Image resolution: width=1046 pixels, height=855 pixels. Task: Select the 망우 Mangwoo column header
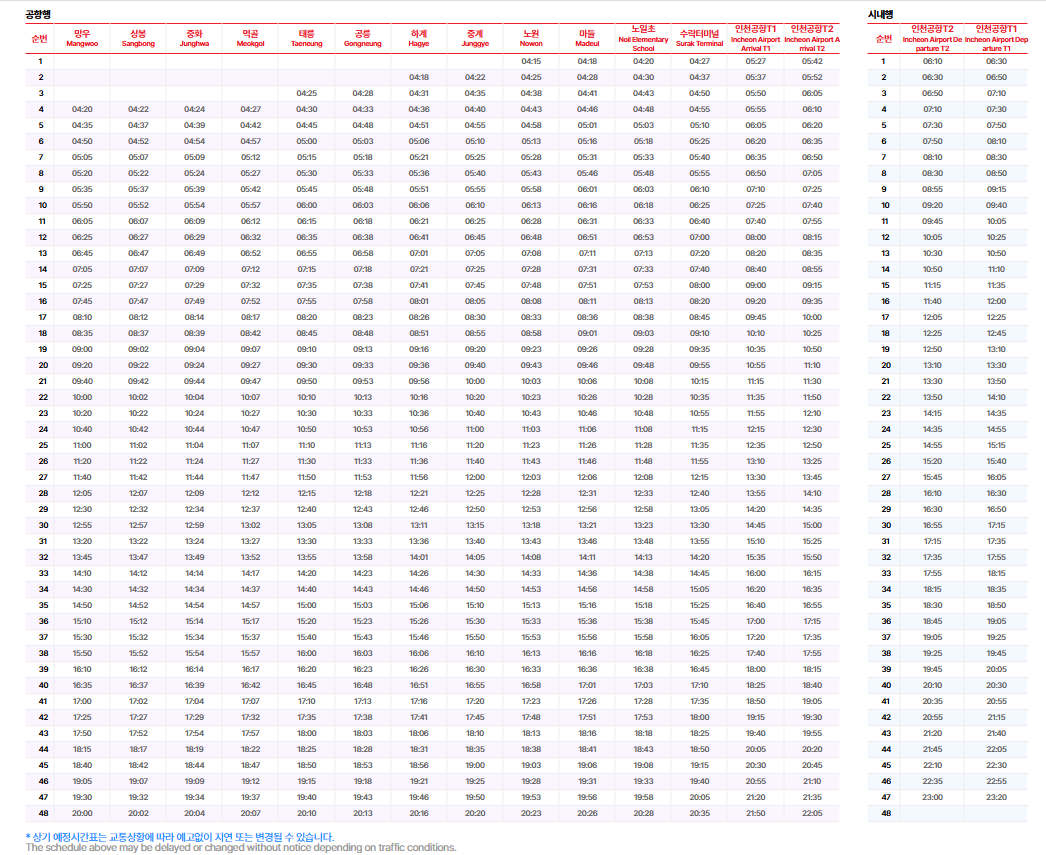[x=82, y=38]
